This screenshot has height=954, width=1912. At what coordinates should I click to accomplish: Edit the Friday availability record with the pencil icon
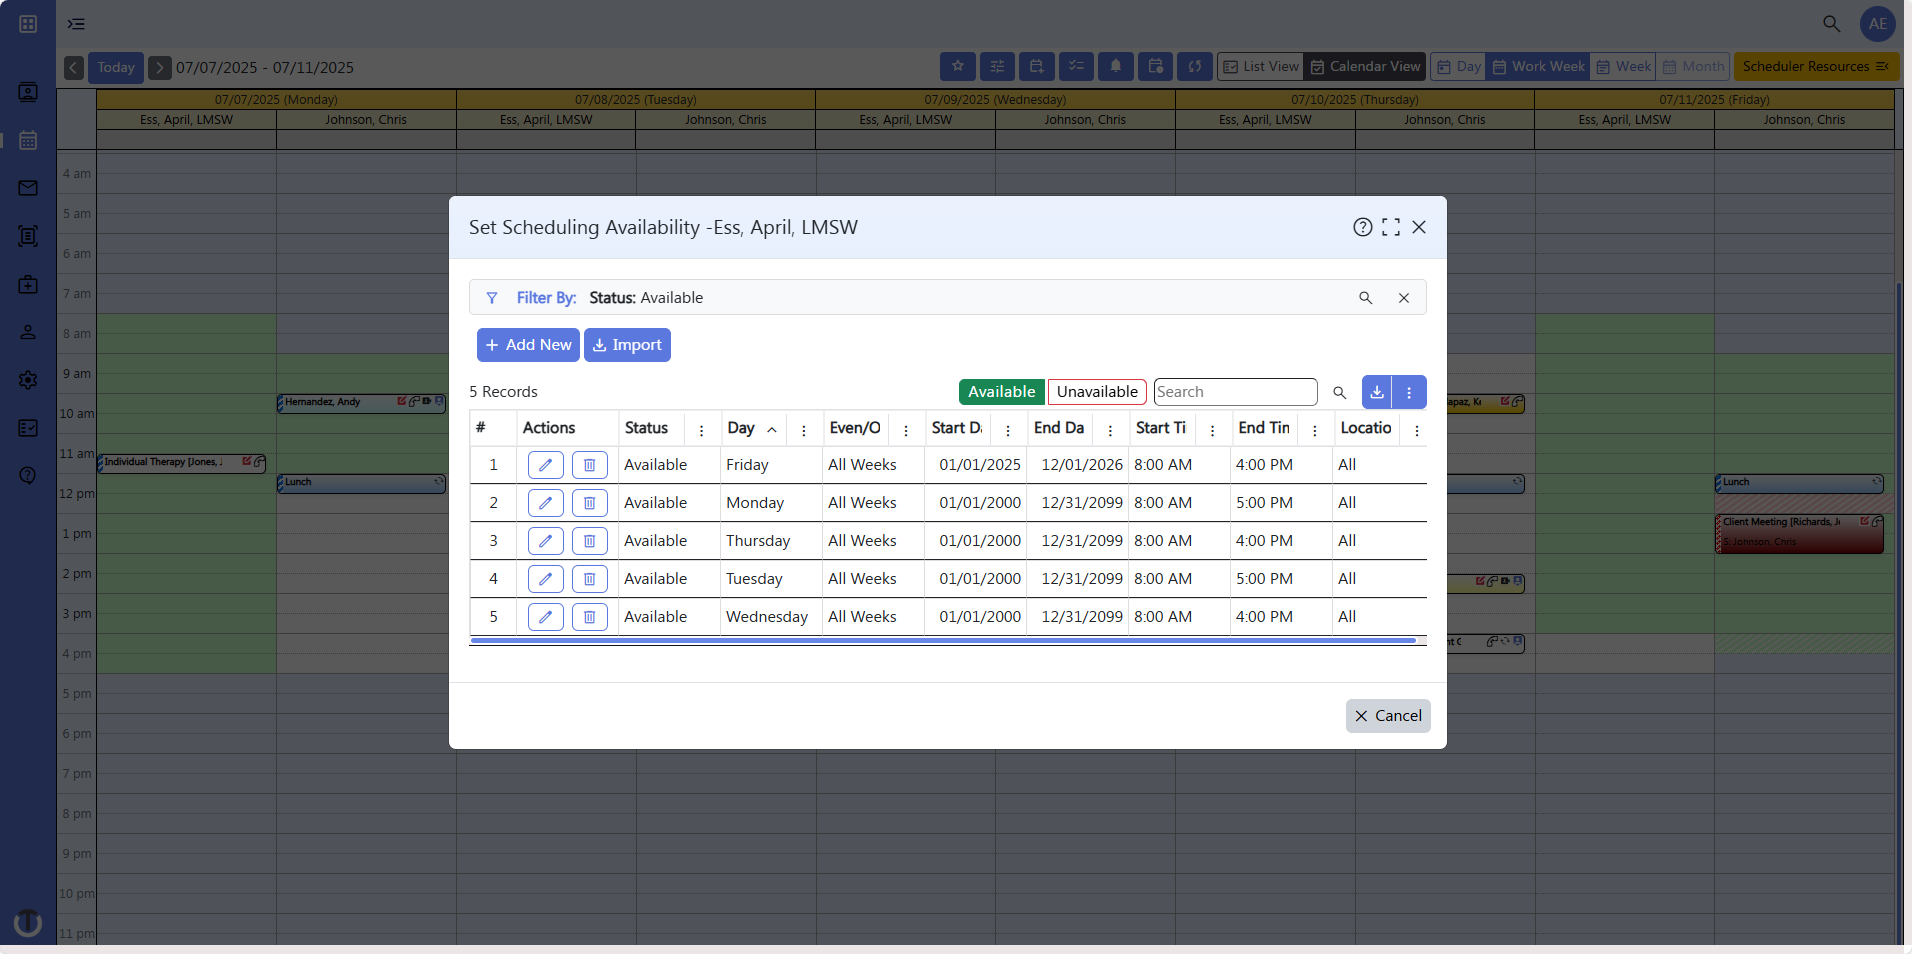pyautogui.click(x=545, y=464)
